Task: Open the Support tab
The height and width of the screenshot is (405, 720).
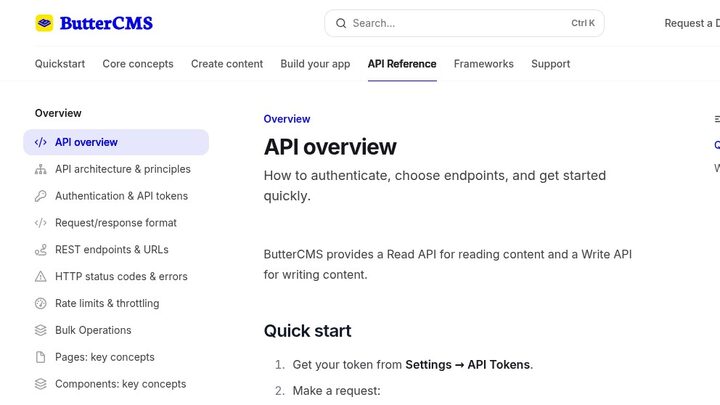Action: (551, 64)
